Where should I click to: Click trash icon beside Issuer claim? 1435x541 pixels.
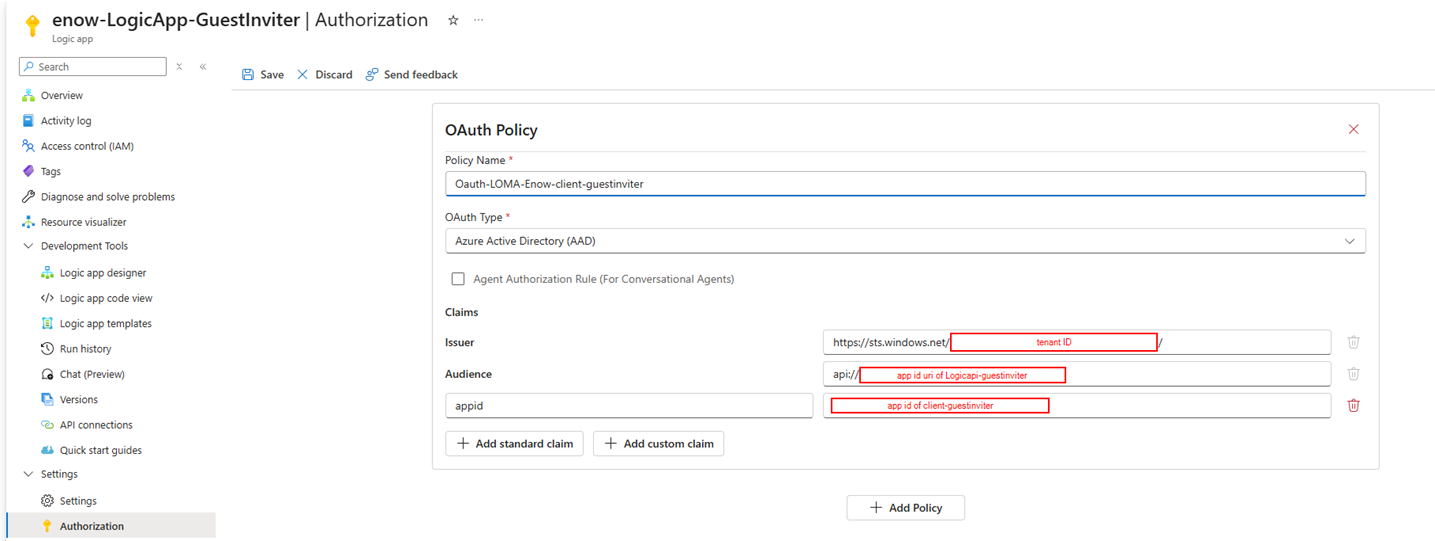[1353, 342]
